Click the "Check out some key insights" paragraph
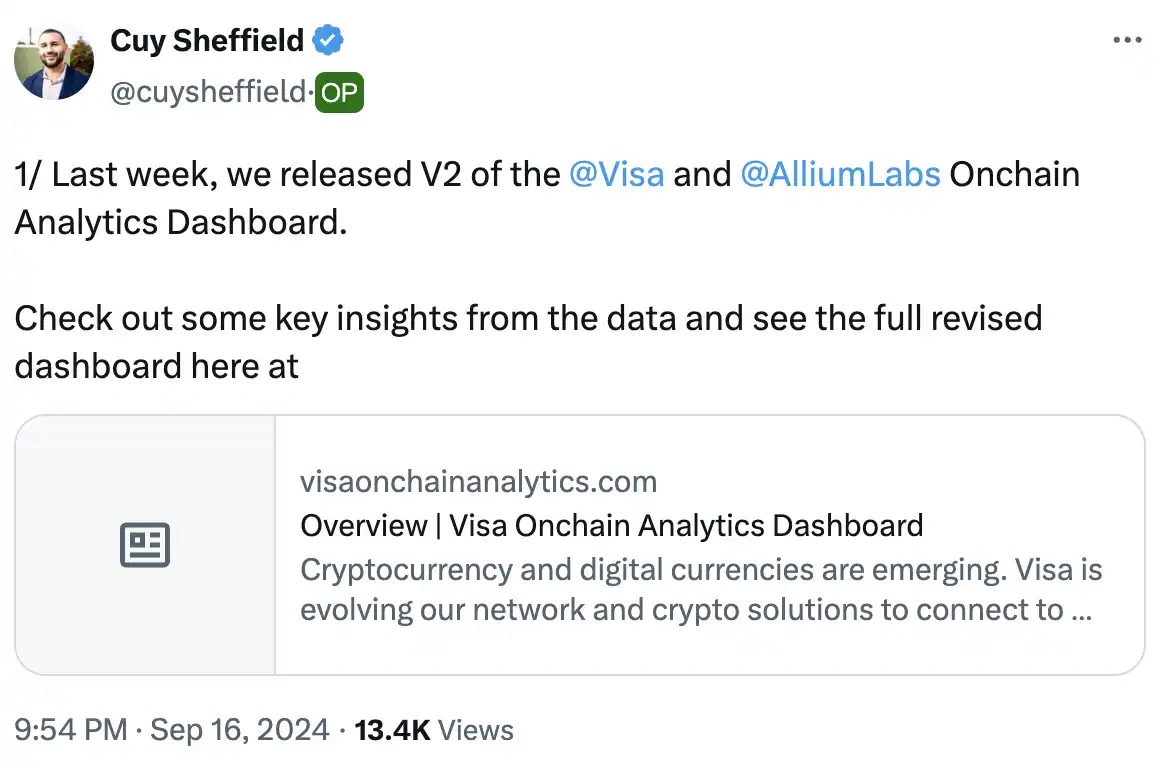This screenshot has width=1160, height=768. coord(528,318)
